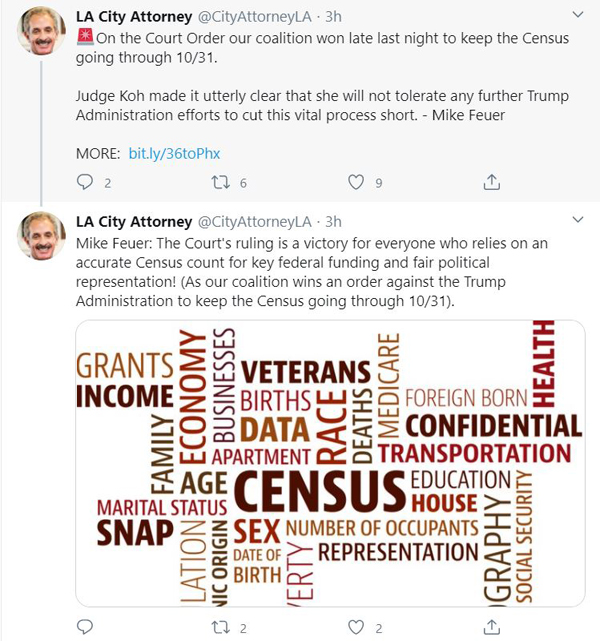Share the first tweet via share icon
Image resolution: width=600 pixels, height=641 pixels.
(x=492, y=182)
